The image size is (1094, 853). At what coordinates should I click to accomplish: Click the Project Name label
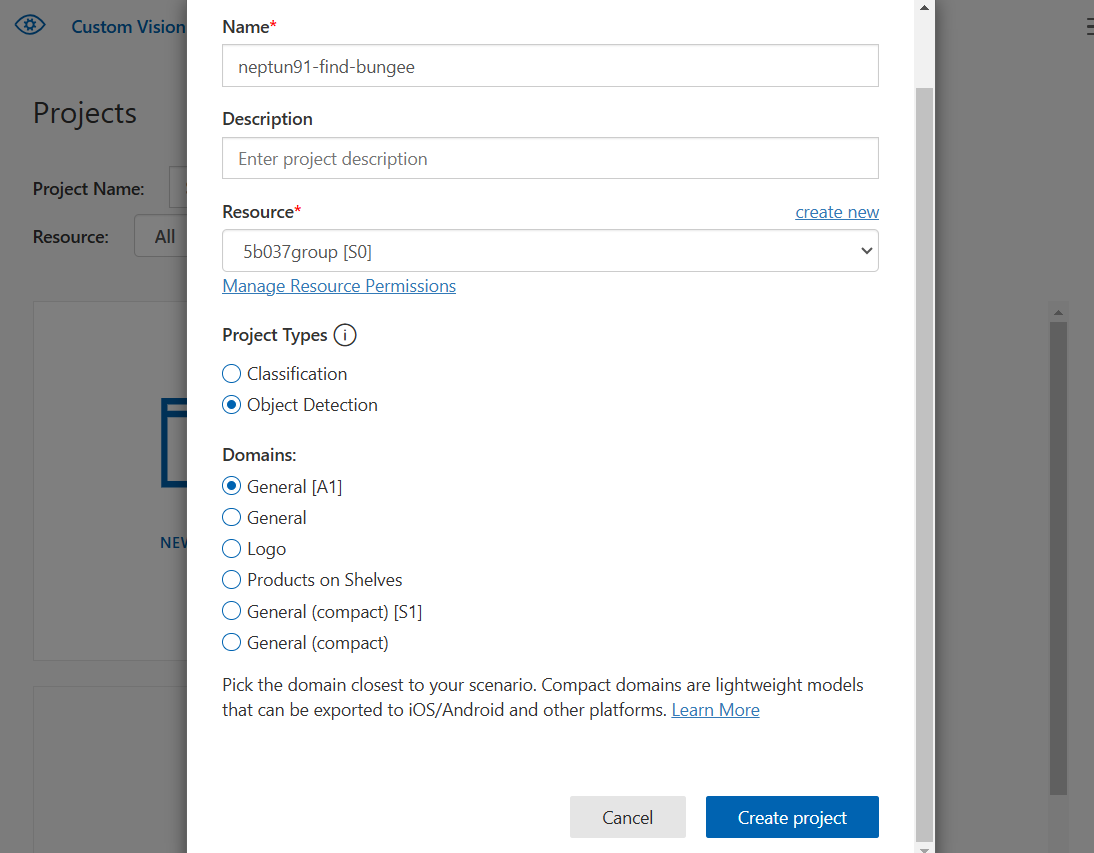(x=89, y=189)
